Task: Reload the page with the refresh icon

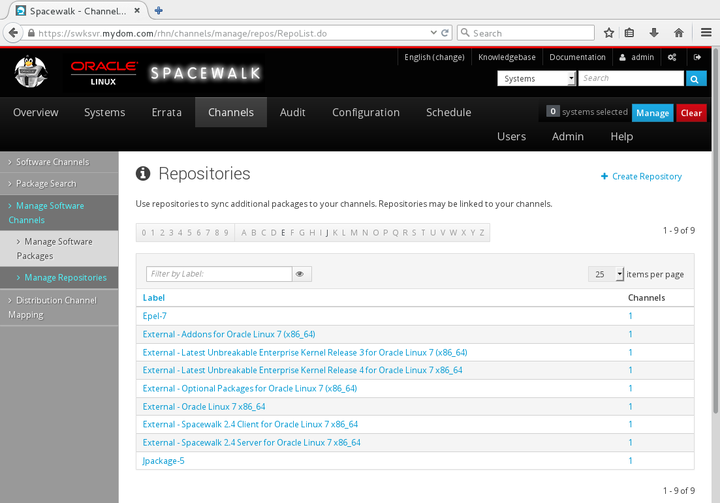Action: (444, 33)
